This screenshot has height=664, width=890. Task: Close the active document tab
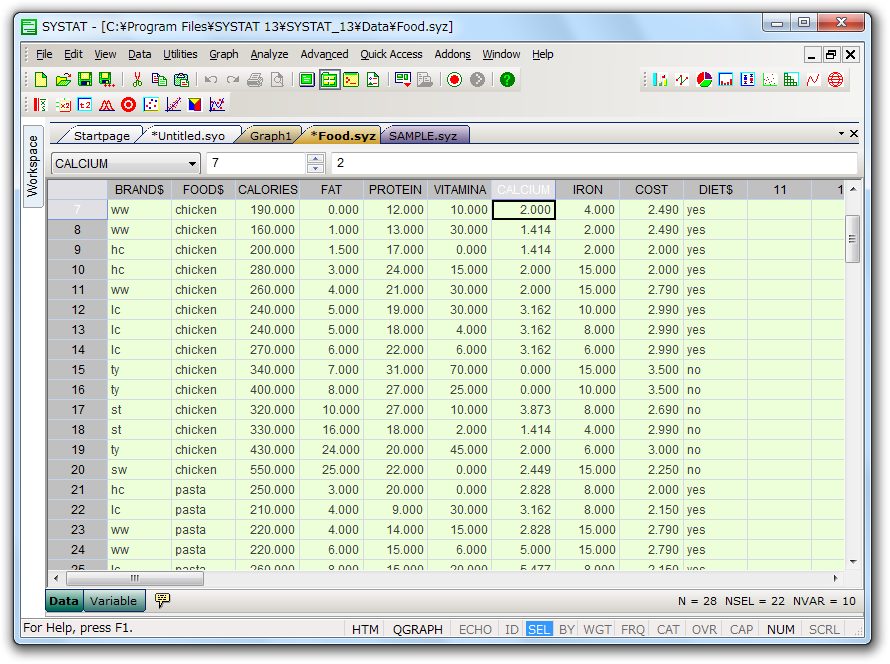tap(854, 134)
